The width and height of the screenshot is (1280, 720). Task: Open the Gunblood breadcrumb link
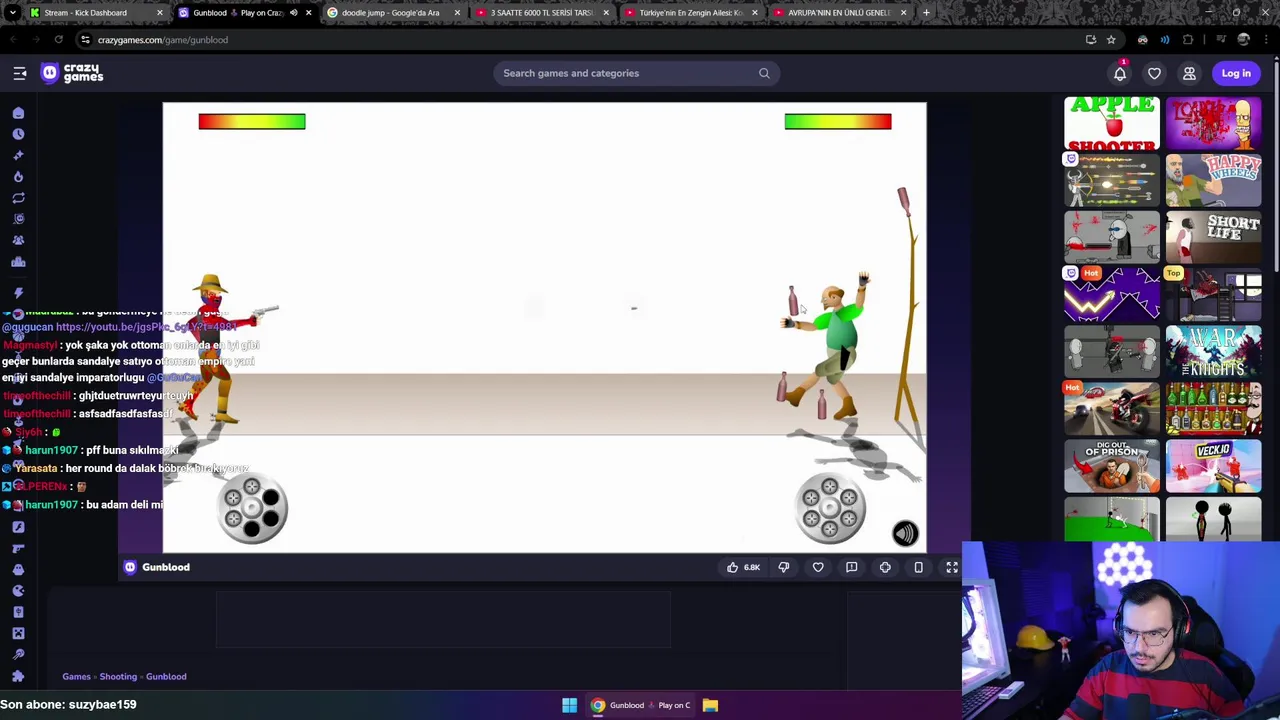pos(166,677)
